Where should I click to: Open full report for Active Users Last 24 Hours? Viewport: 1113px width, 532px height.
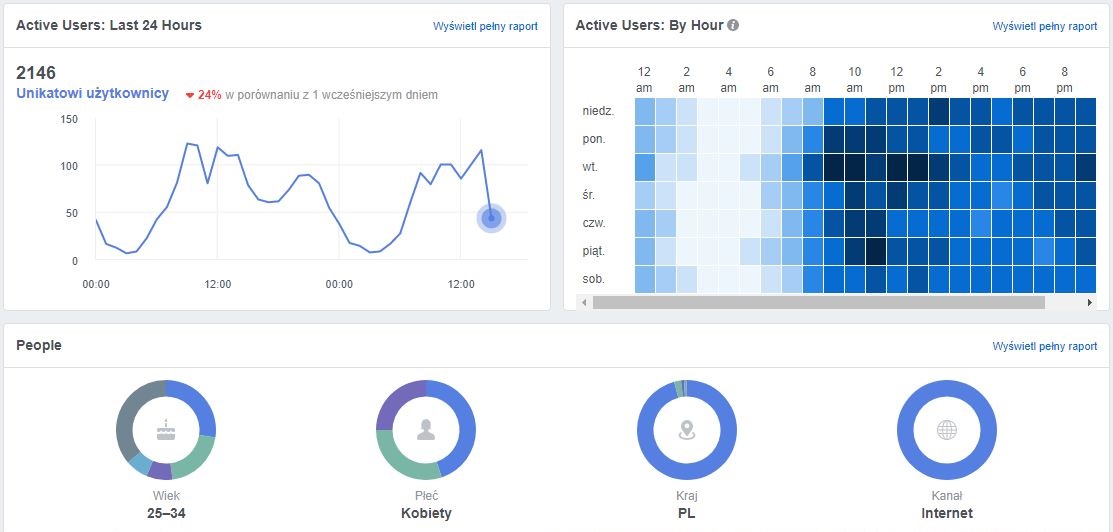pyautogui.click(x=486, y=26)
